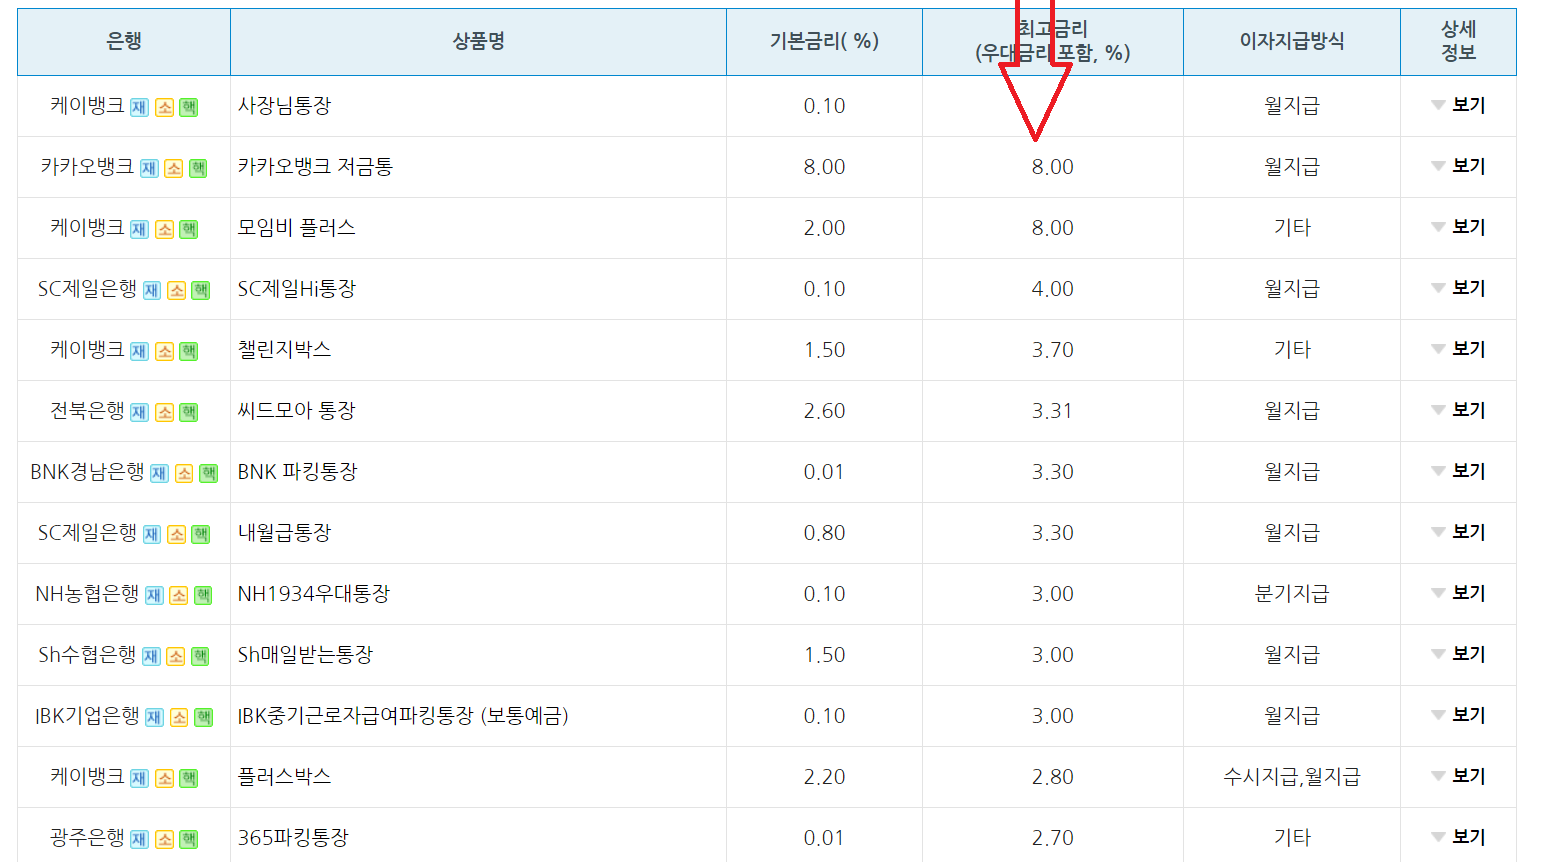Click the 상세 정보 column header
The image size is (1546, 862).
point(1458,41)
